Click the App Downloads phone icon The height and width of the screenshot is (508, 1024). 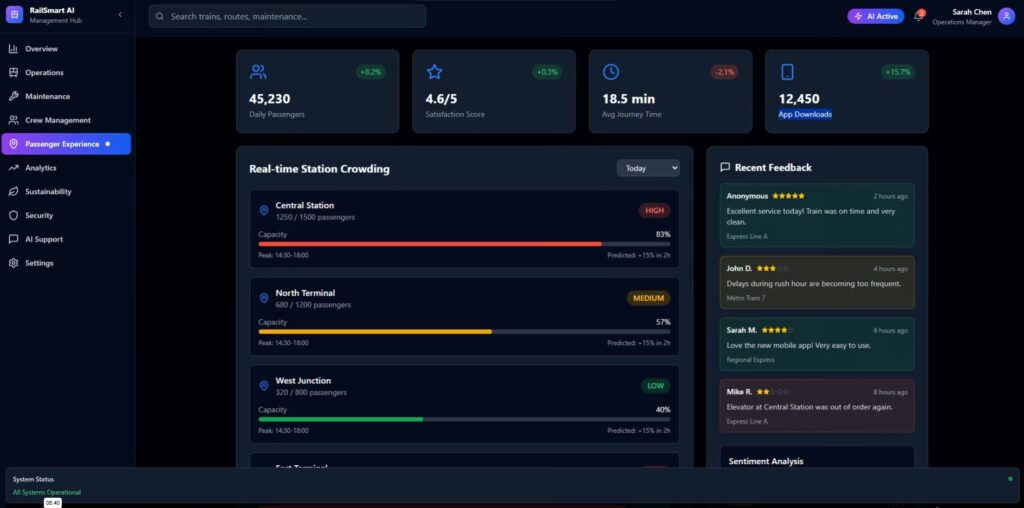[787, 72]
